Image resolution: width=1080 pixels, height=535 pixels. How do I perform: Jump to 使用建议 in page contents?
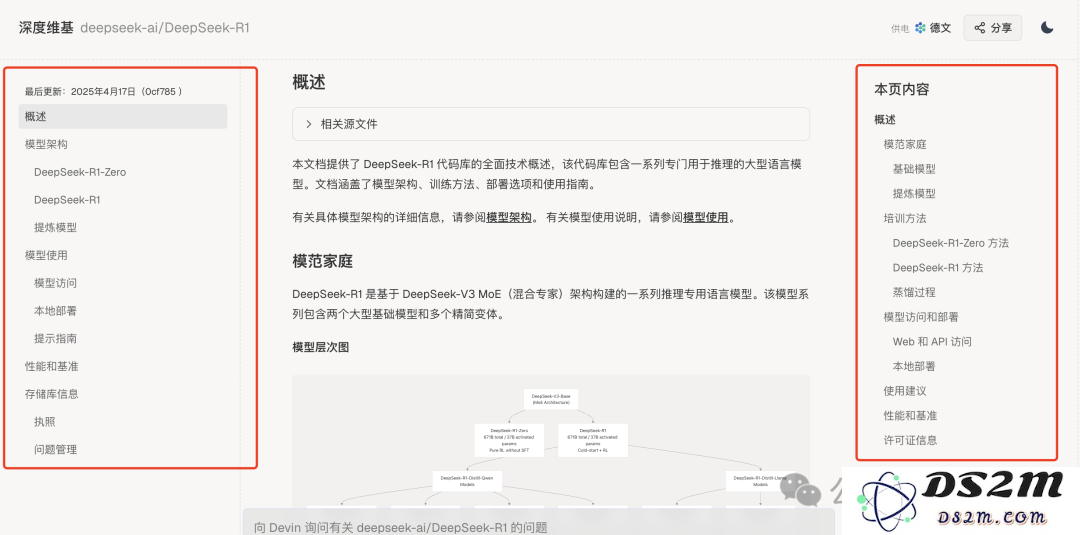905,391
